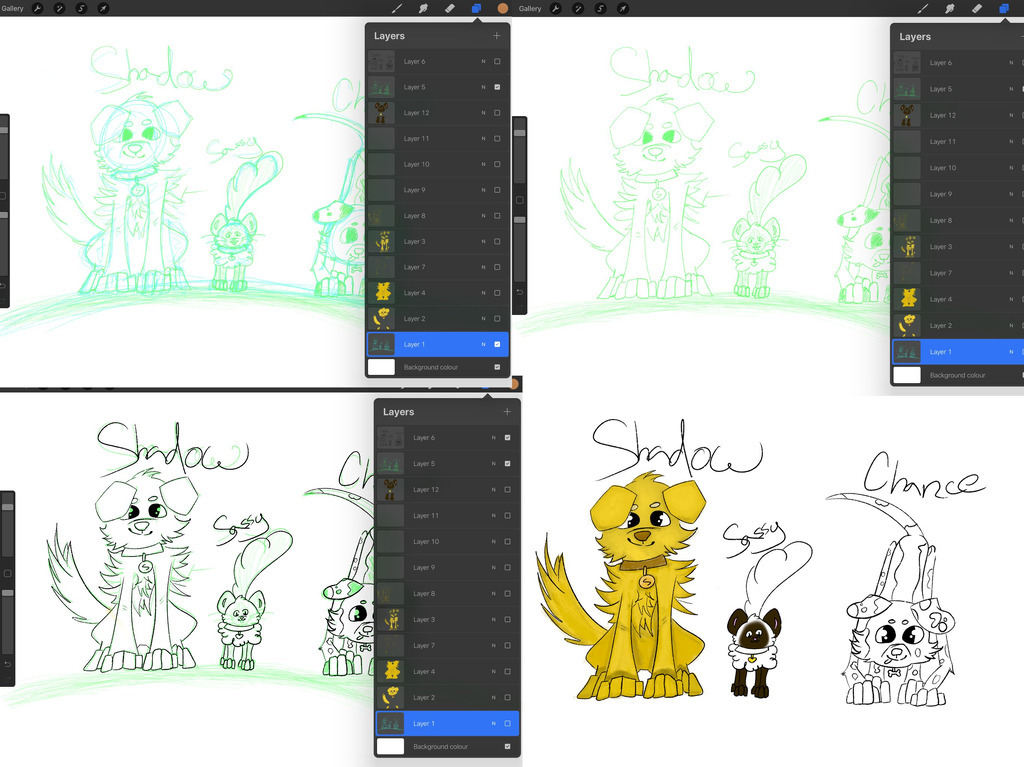Open Adjustments magic wand in top-left screenshot
Viewport: 1024px width, 767px height.
(x=59, y=8)
